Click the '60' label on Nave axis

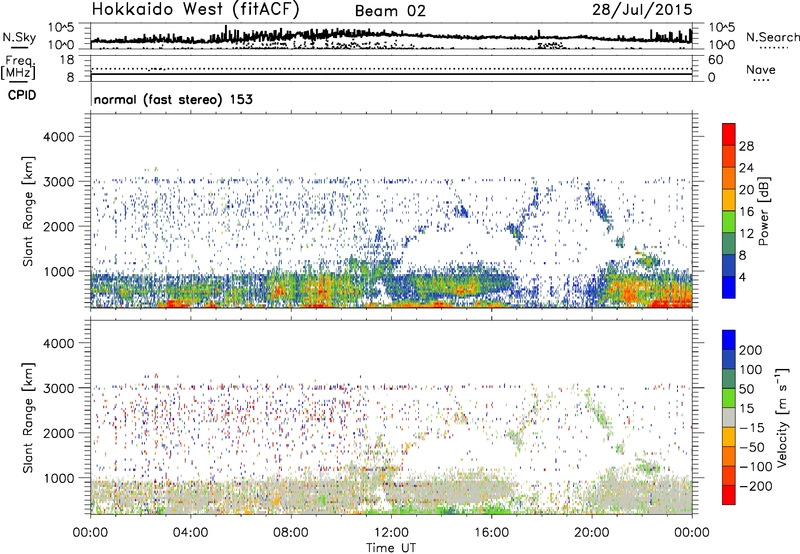point(715,60)
